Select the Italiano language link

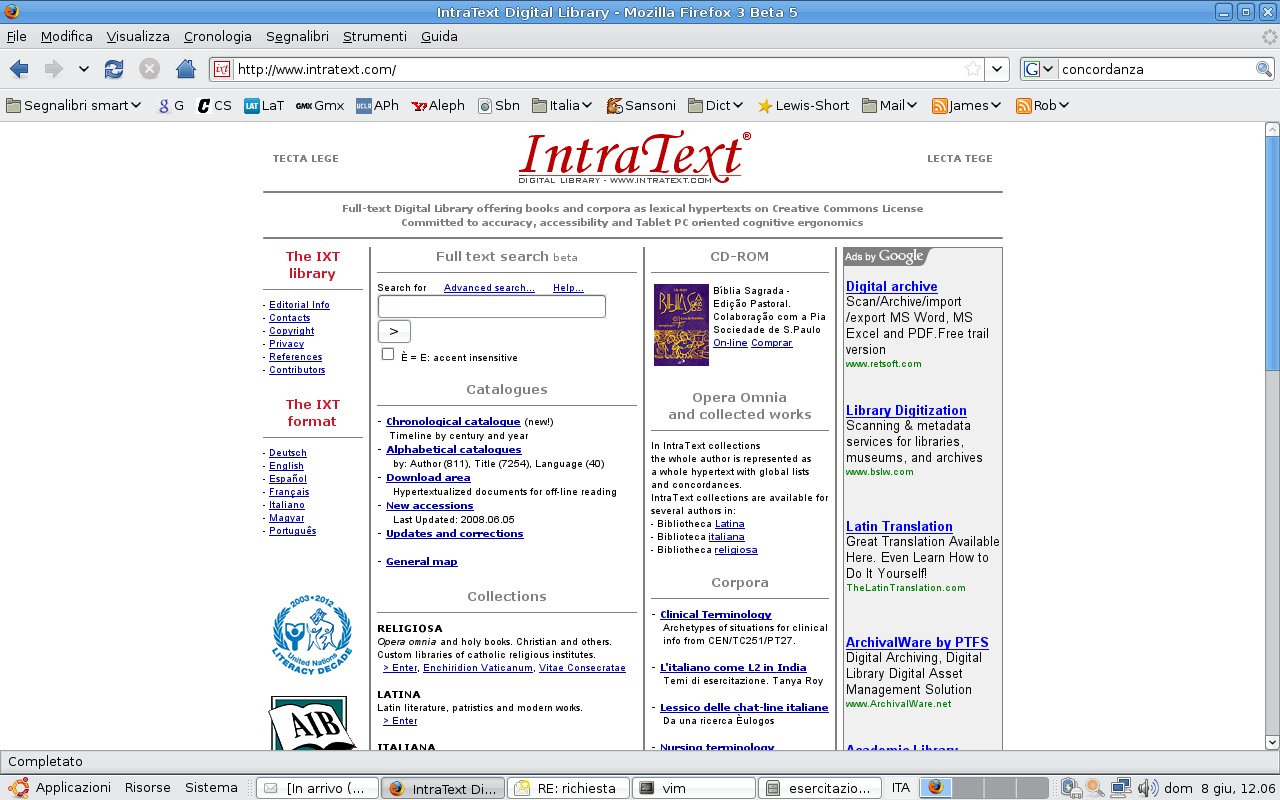coord(287,505)
